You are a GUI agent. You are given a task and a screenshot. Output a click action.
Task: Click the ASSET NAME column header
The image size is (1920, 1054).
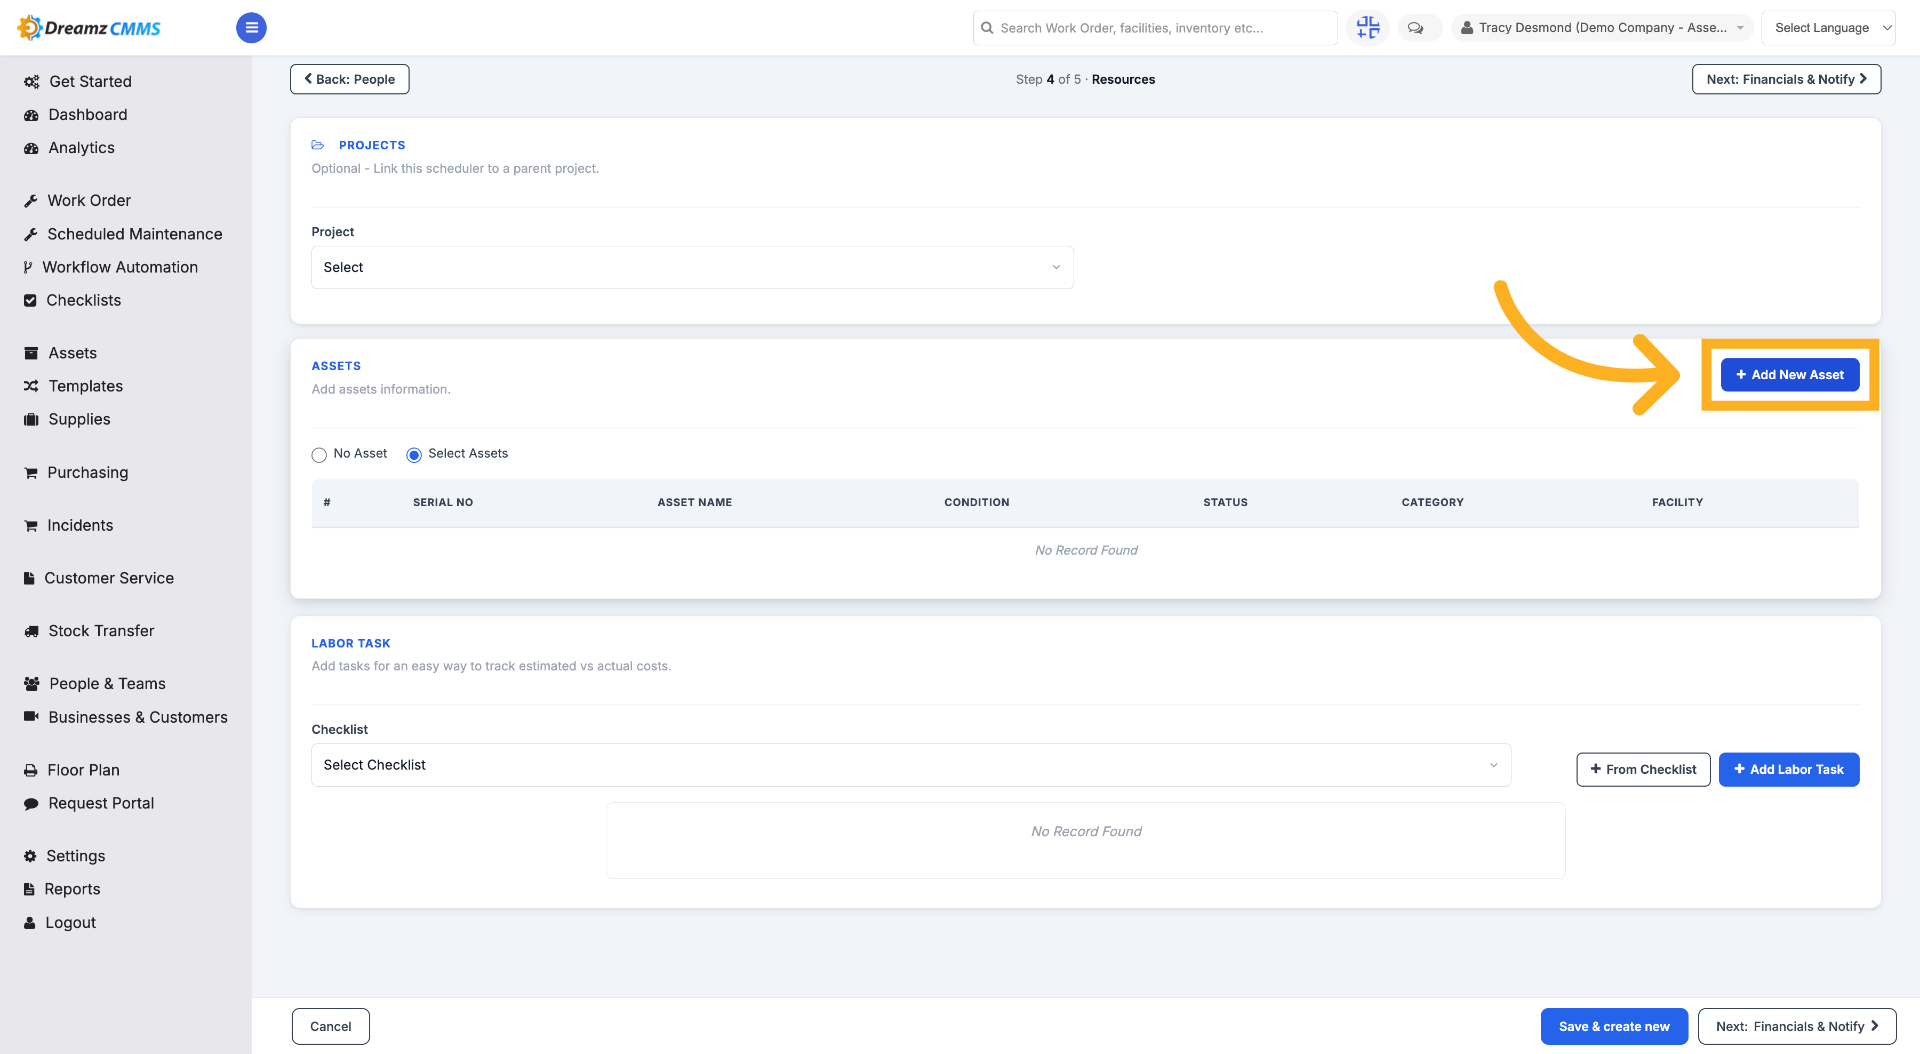click(695, 503)
